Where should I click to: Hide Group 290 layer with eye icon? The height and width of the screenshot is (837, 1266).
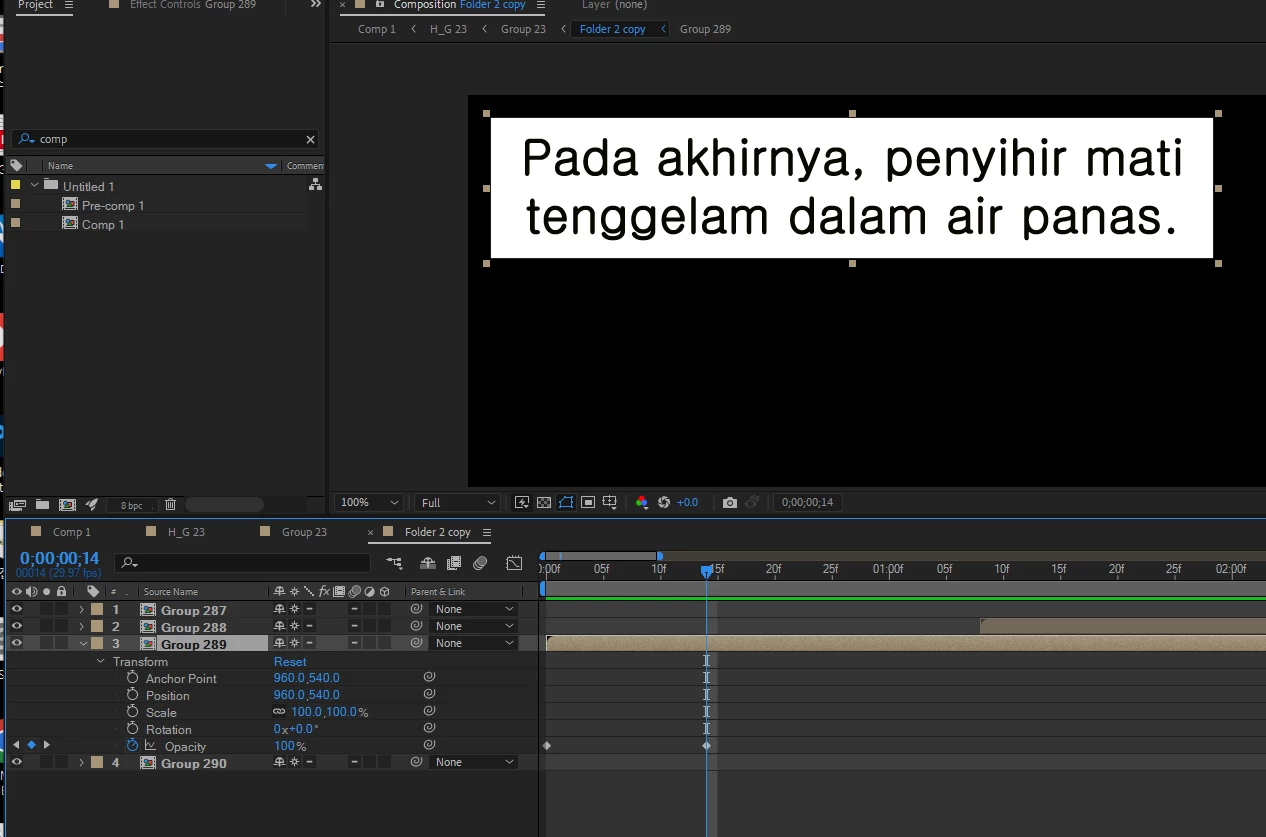16,762
